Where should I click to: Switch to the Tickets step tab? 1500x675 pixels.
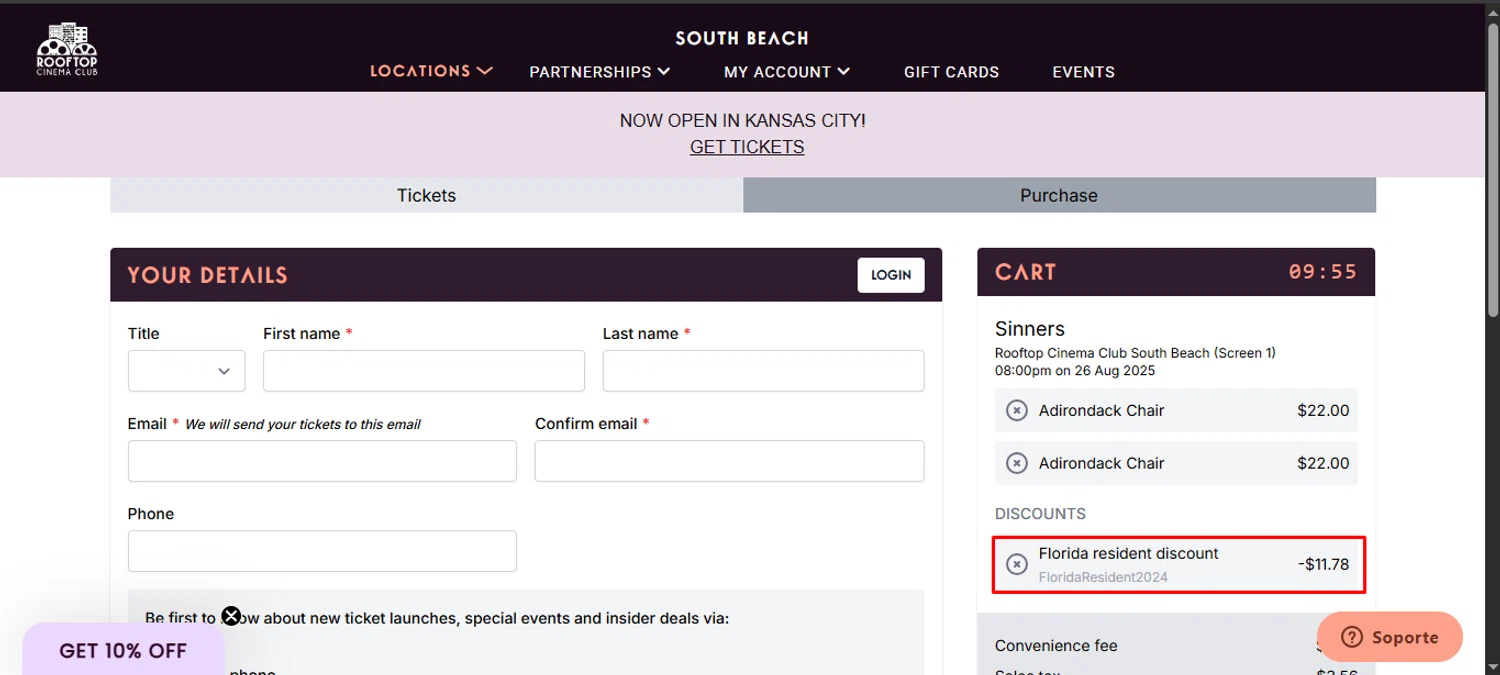pyautogui.click(x=426, y=195)
